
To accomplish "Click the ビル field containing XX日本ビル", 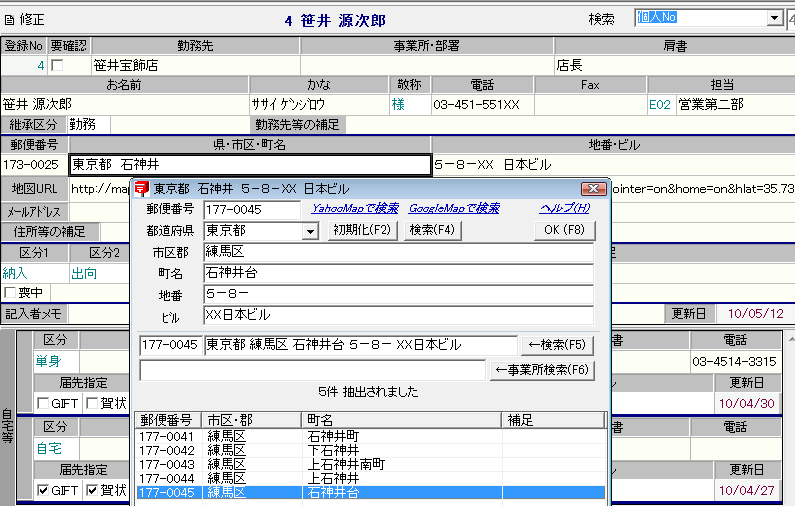I will click(x=399, y=315).
